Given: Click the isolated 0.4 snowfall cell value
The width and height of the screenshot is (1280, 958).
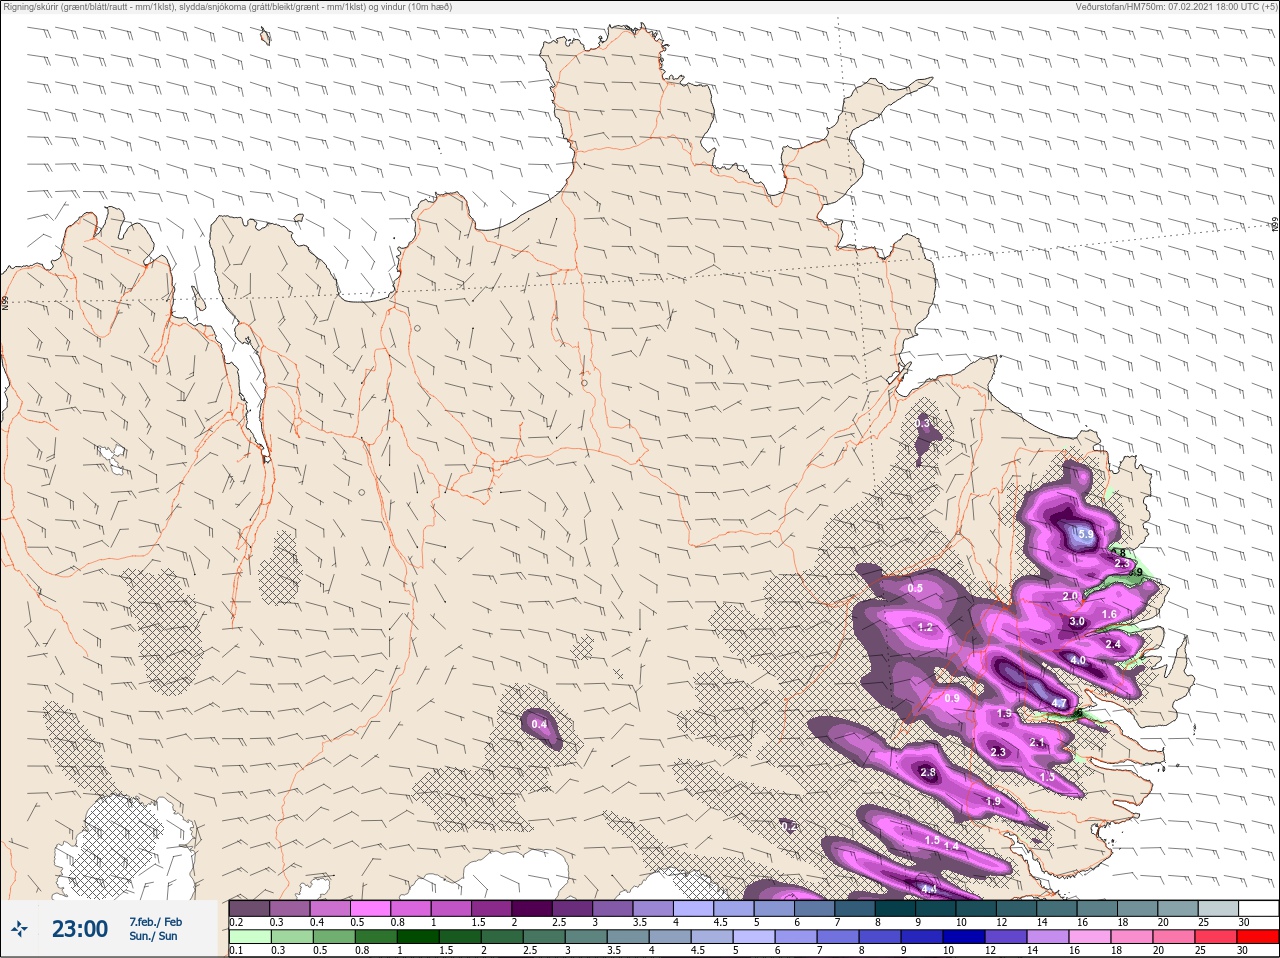Looking at the screenshot, I should (x=539, y=724).
